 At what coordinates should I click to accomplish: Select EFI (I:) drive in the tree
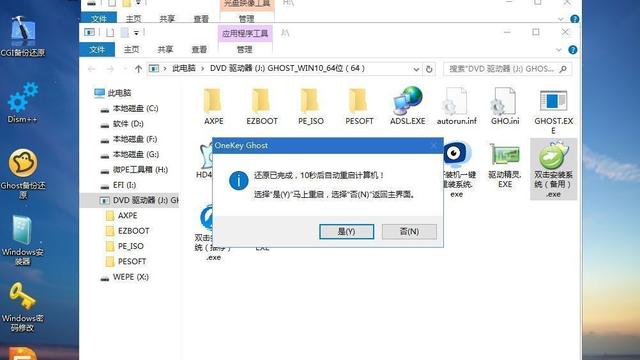pyautogui.click(x=118, y=185)
